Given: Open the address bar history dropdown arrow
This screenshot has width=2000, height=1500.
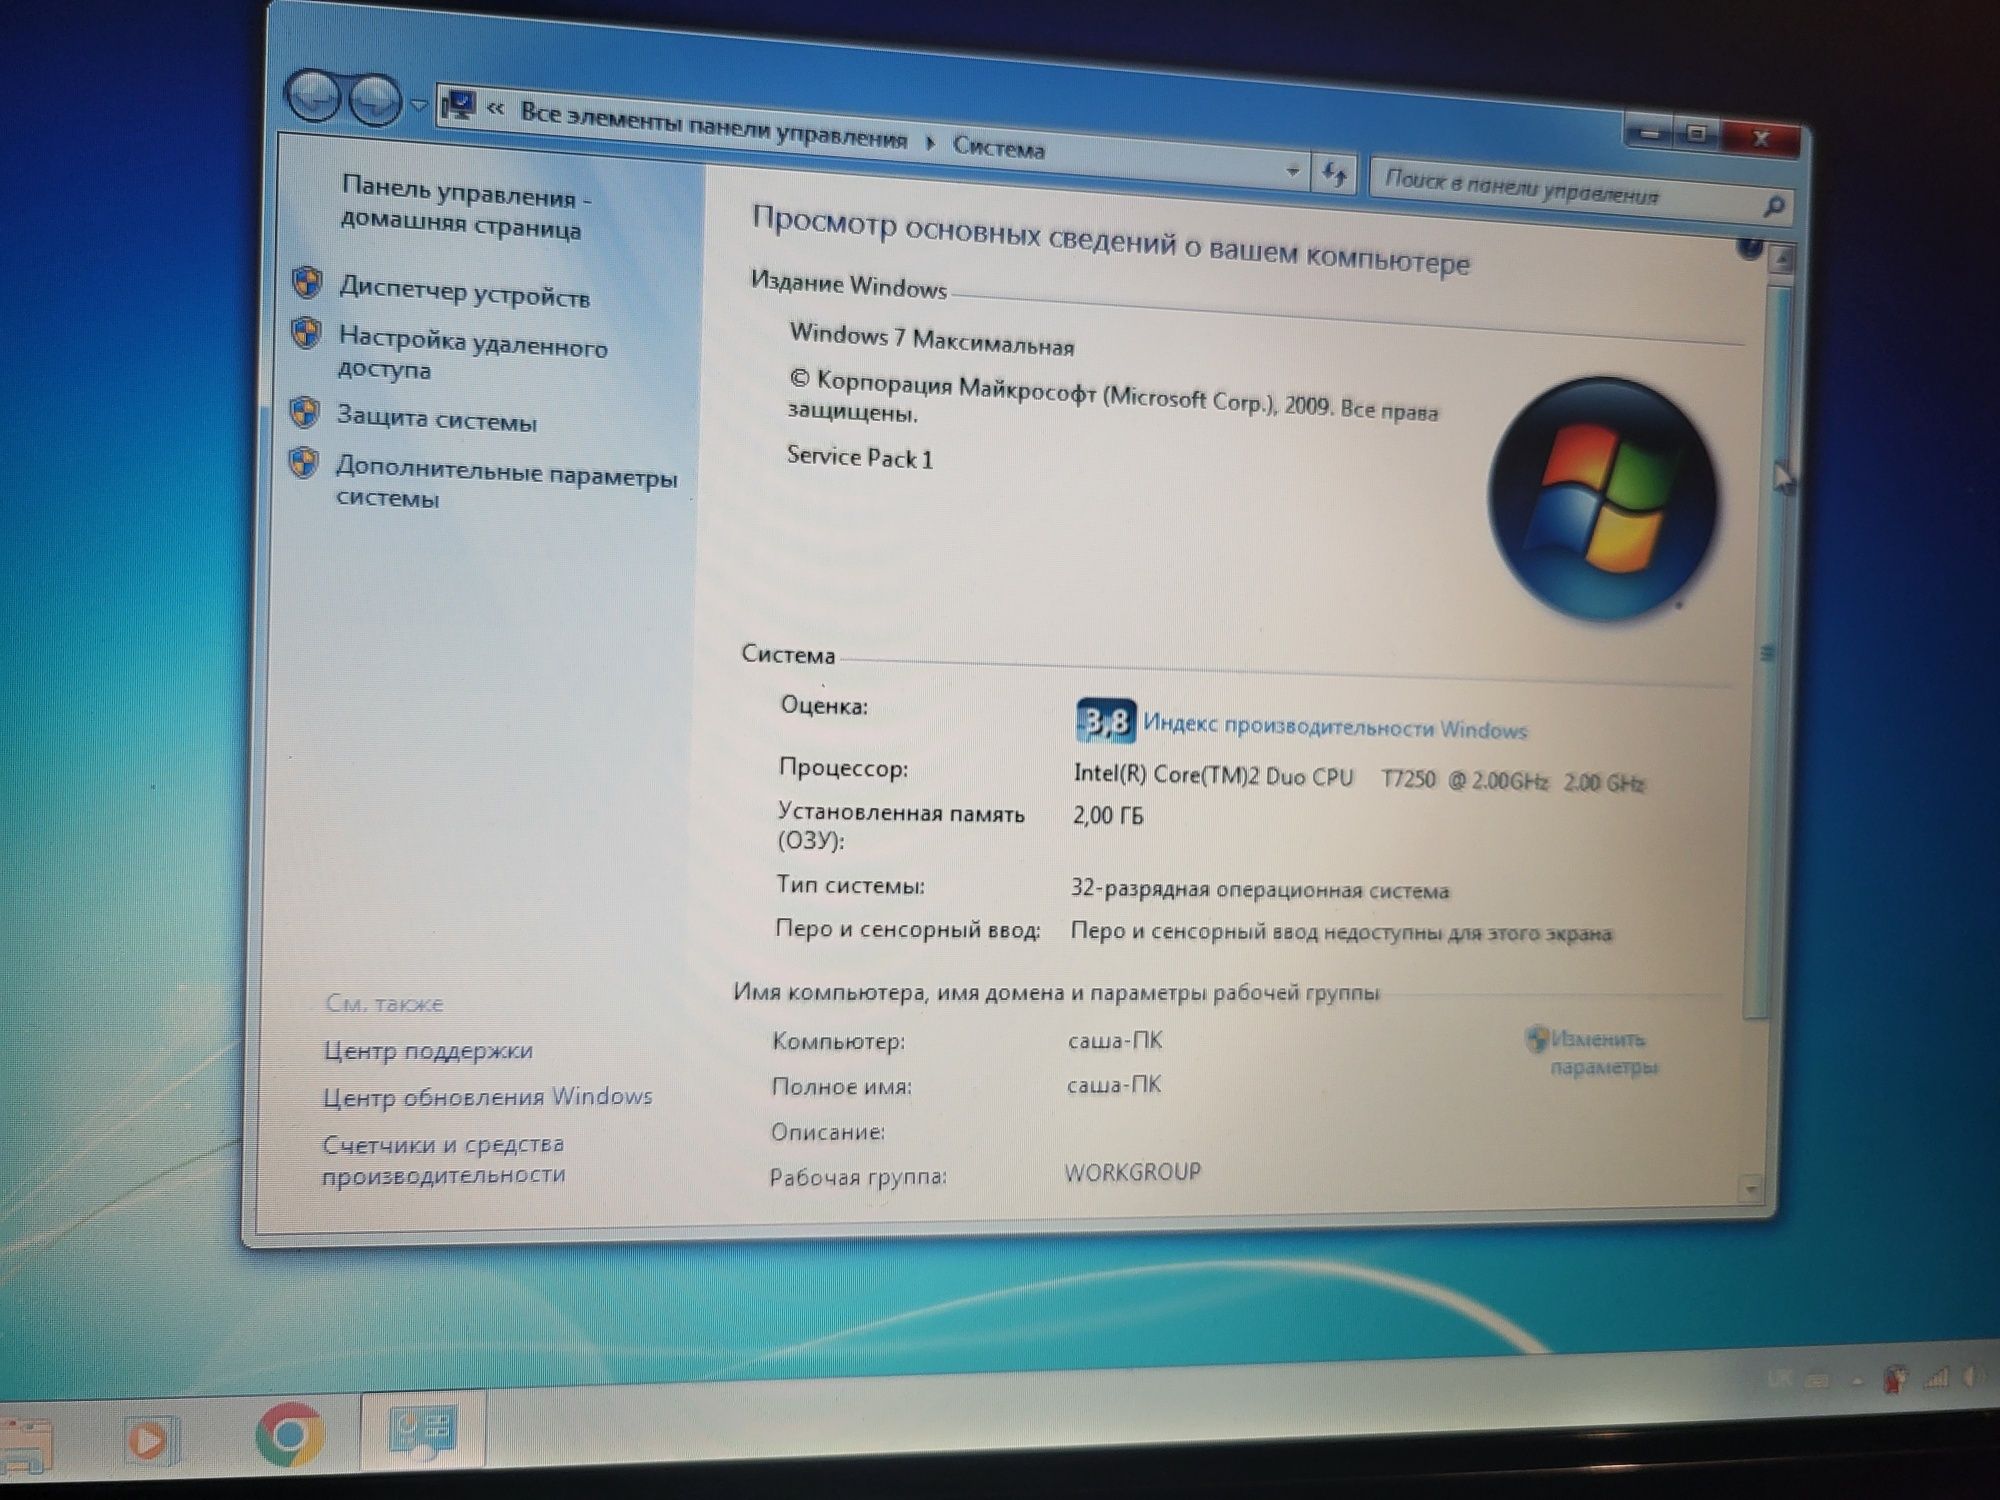Looking at the screenshot, I should point(1292,171).
